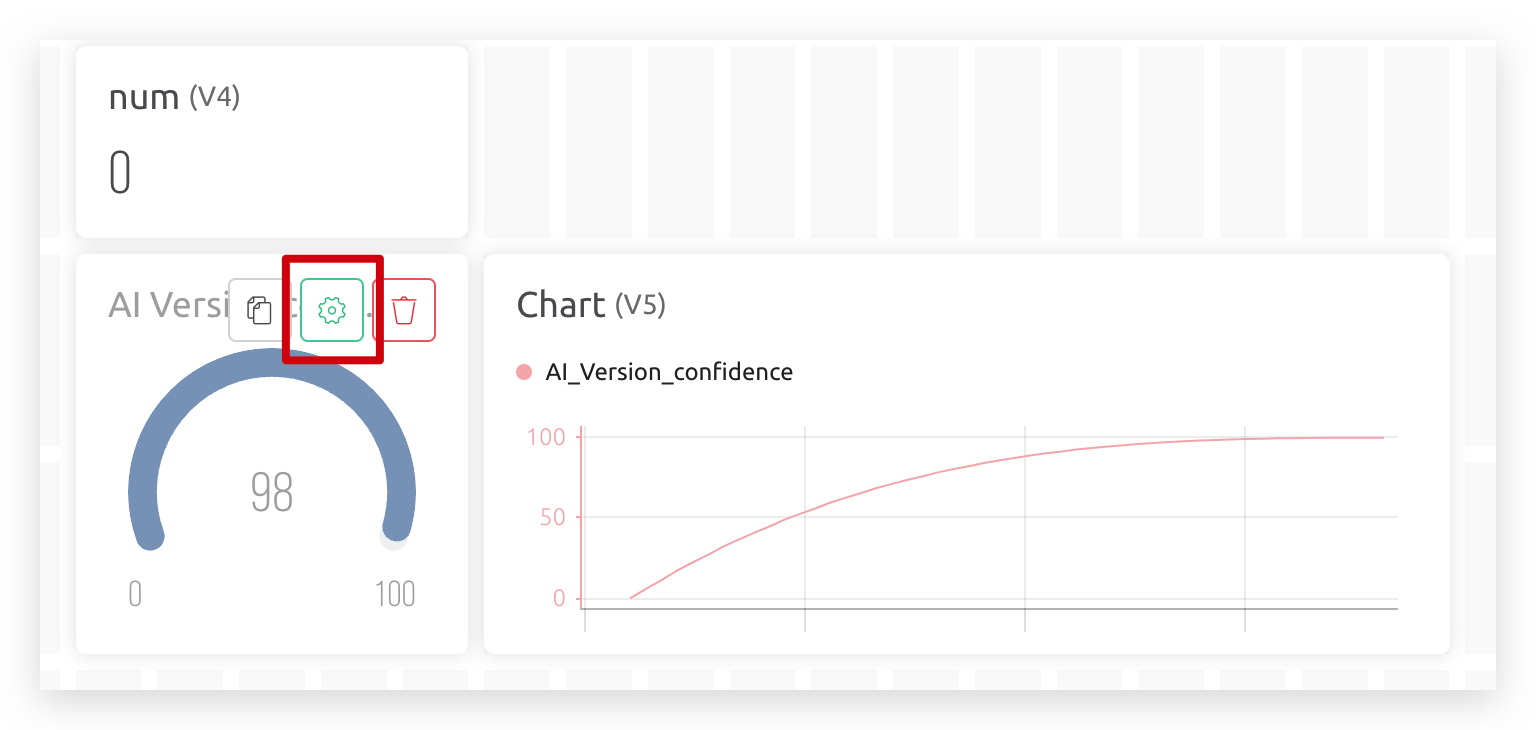This screenshot has height=730, width=1536.
Task: Delete the gauge widget using trash icon
Action: coord(404,310)
